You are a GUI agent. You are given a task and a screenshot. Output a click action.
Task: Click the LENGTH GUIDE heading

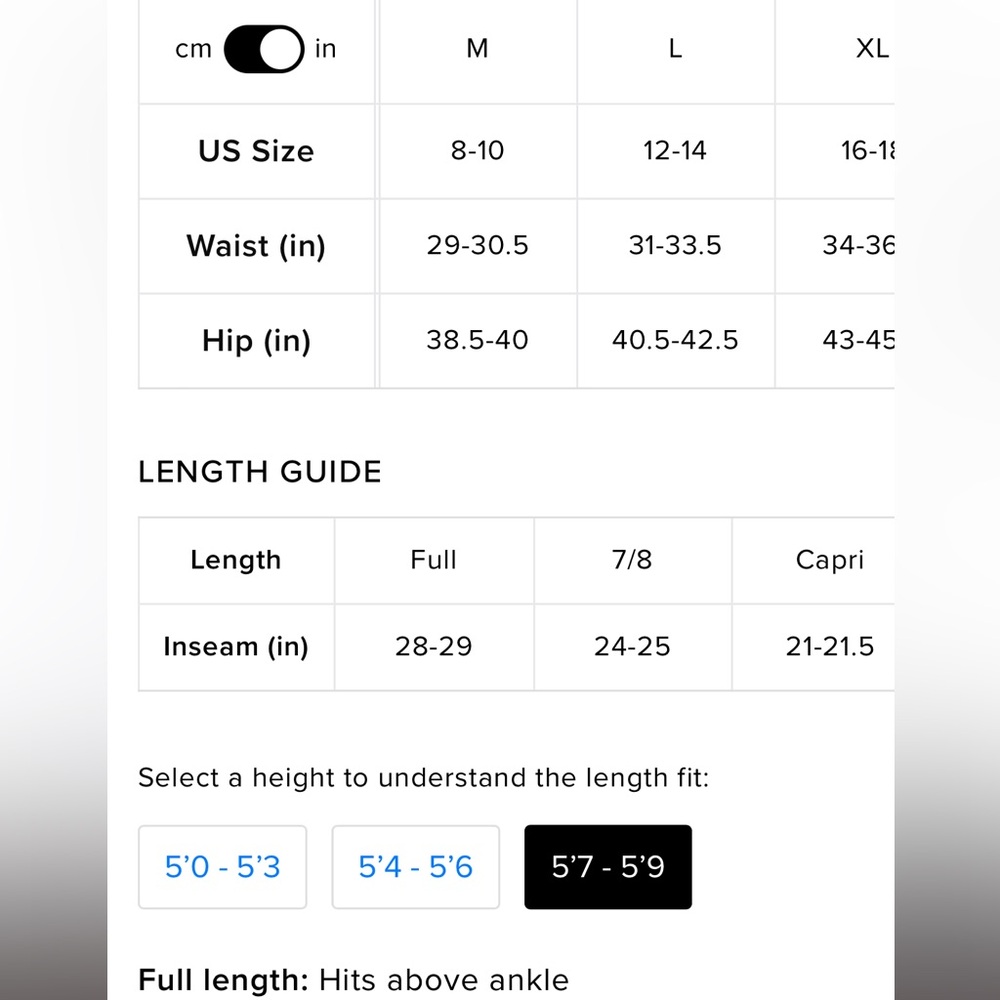tap(260, 472)
